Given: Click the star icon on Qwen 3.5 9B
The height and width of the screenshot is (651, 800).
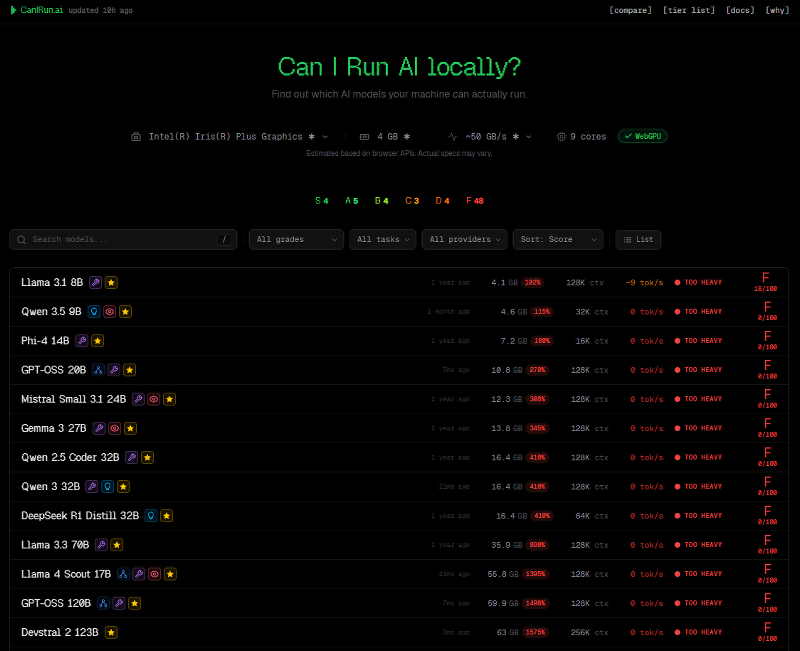Looking at the screenshot, I should coord(126,312).
